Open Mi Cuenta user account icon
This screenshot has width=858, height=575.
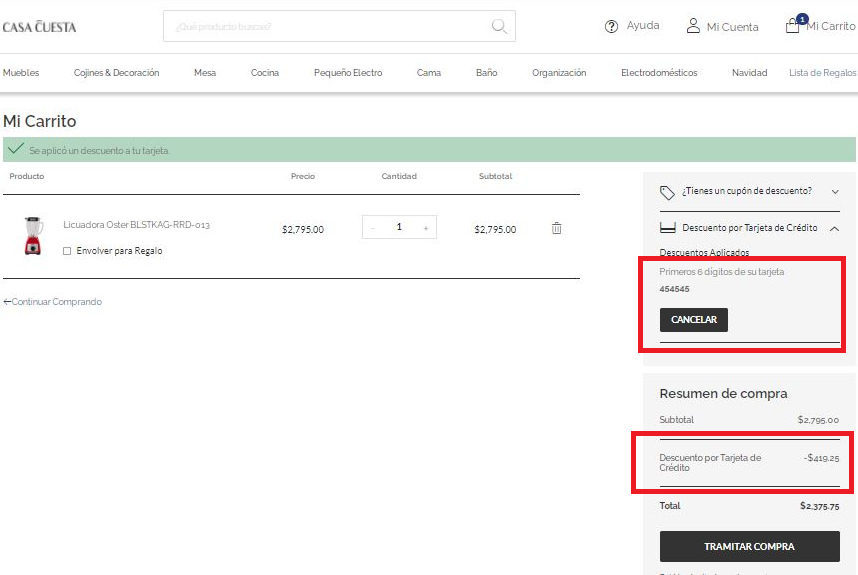[x=693, y=26]
